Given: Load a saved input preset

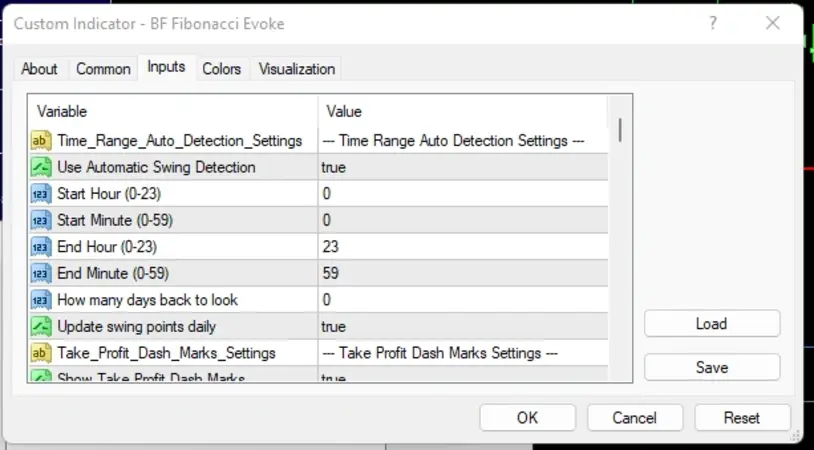Looking at the screenshot, I should coord(712,324).
